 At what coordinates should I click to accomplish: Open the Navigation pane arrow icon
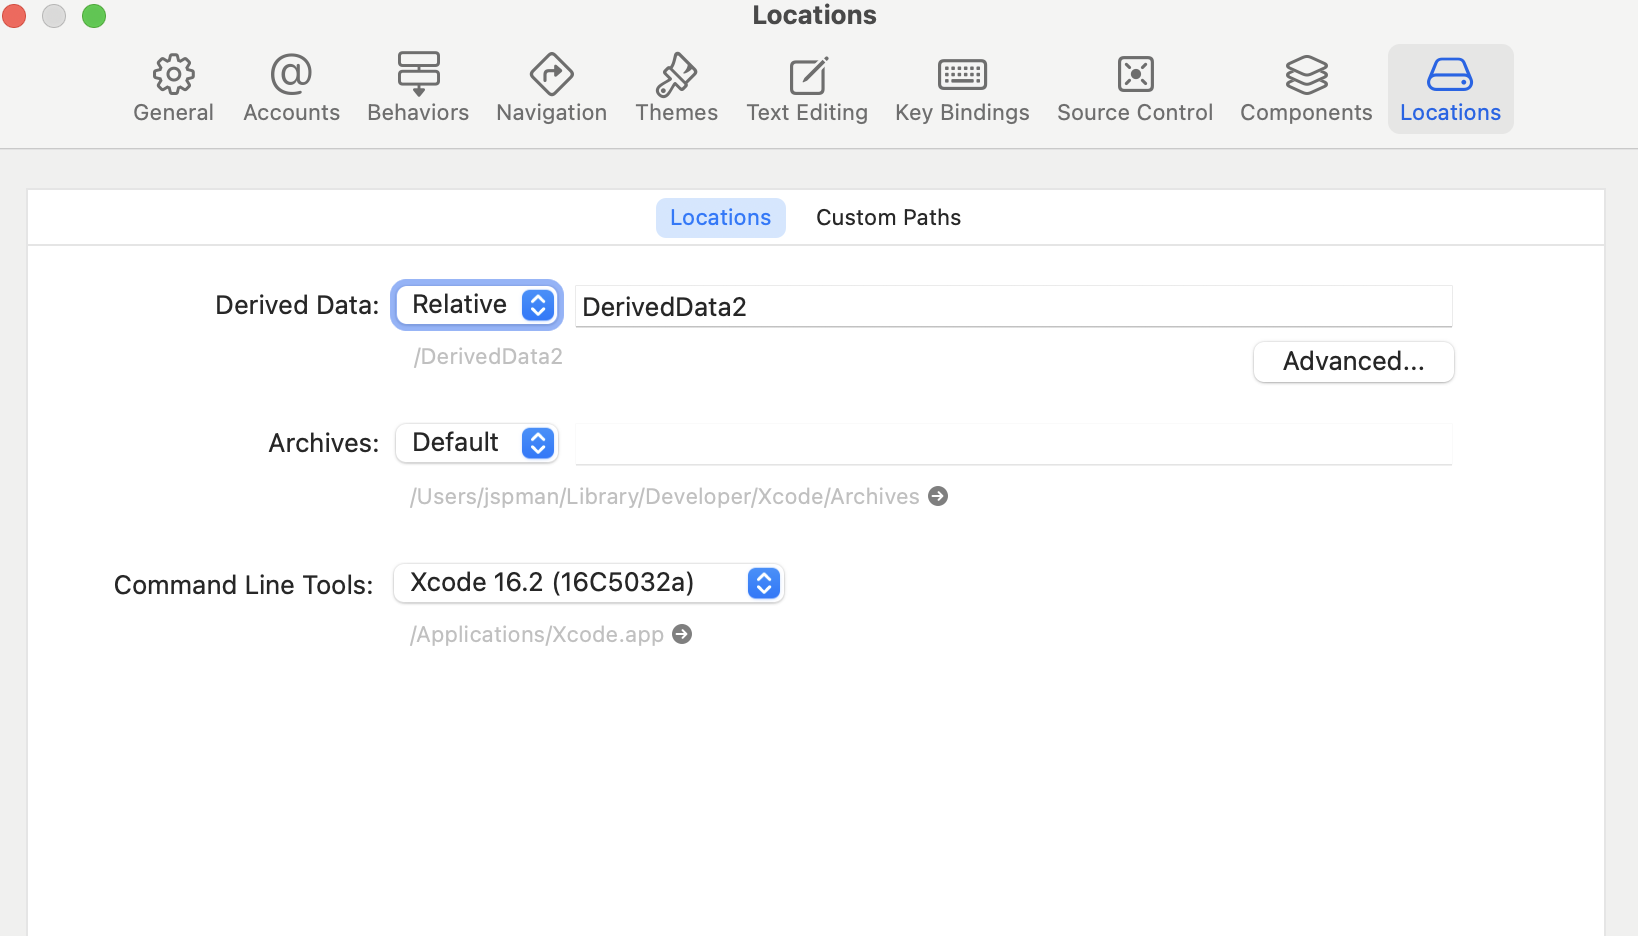[x=551, y=75]
